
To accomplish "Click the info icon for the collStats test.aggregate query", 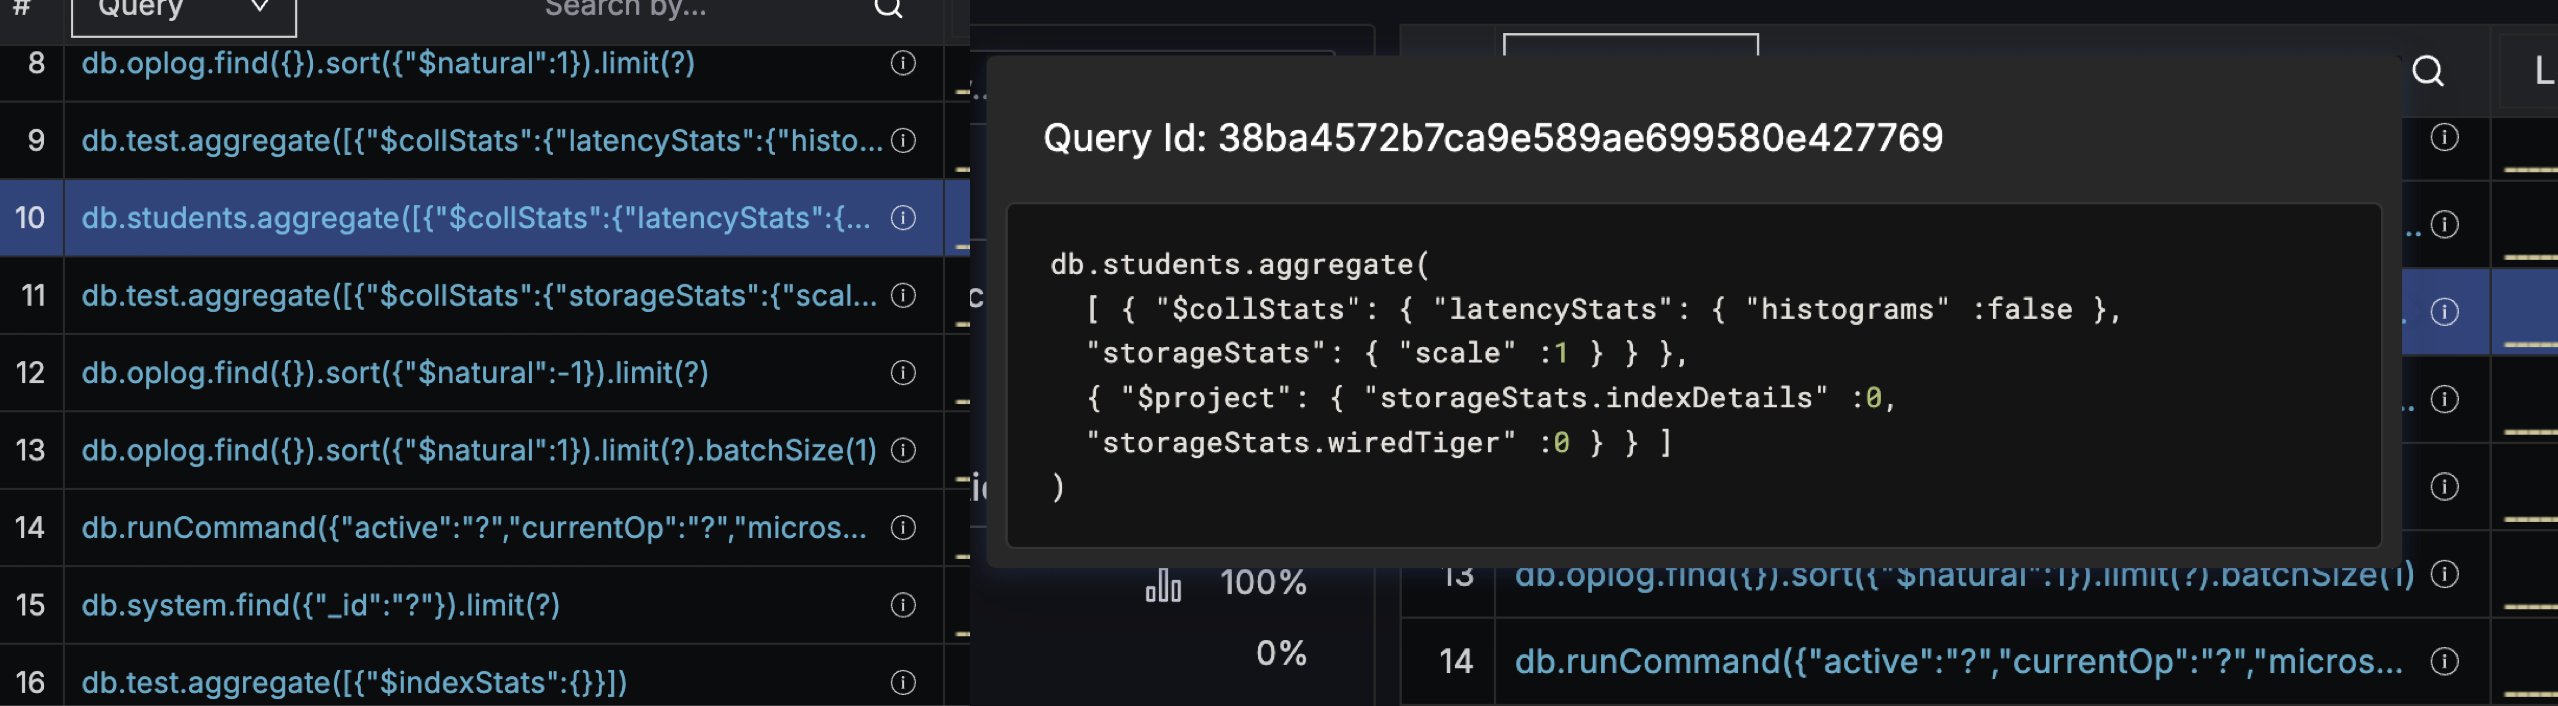I will coord(903,141).
